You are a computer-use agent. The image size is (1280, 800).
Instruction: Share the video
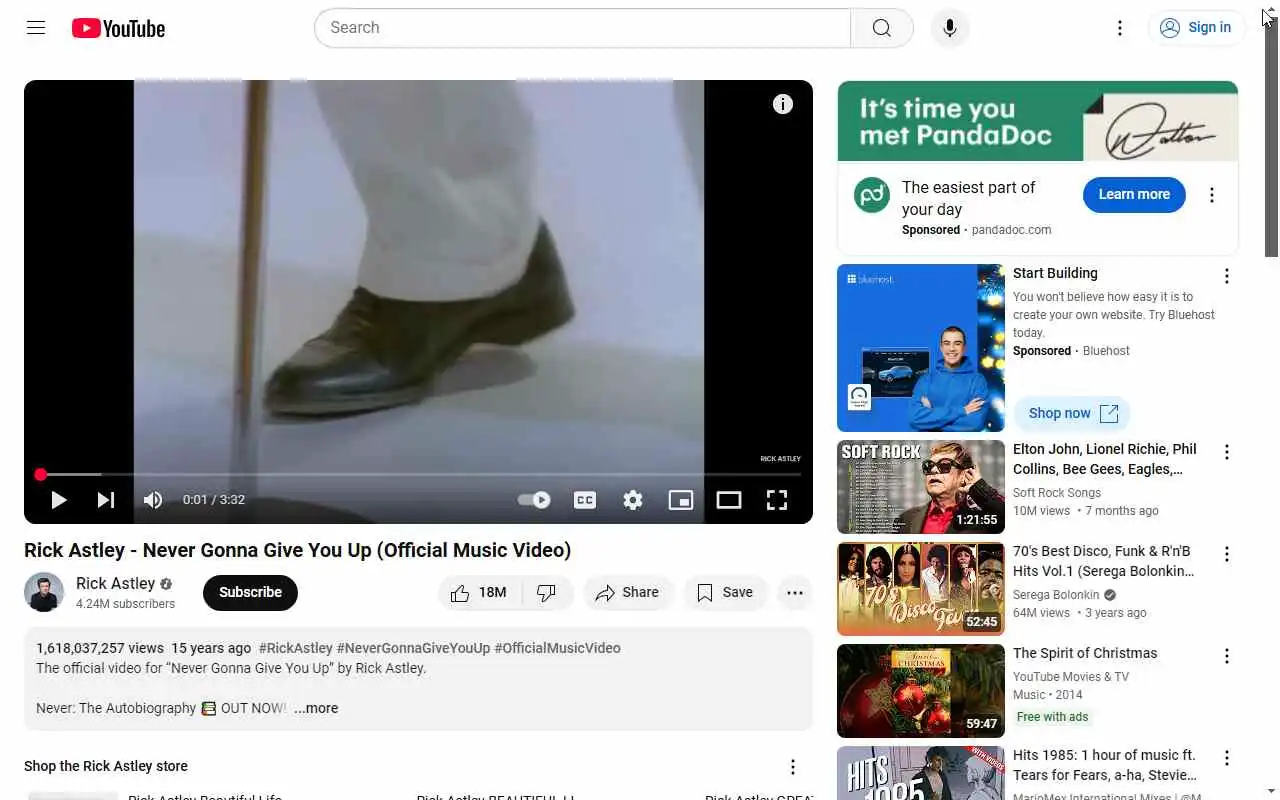(x=628, y=593)
